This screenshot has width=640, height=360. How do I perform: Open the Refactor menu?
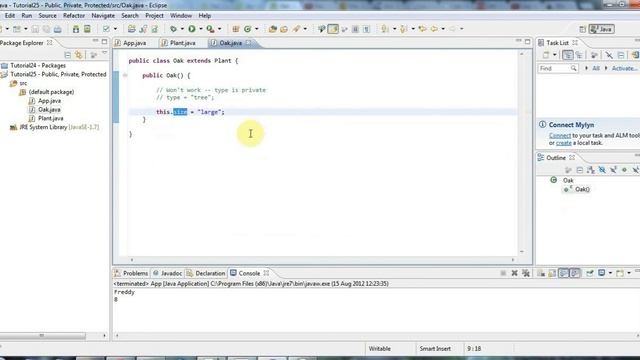click(x=74, y=16)
